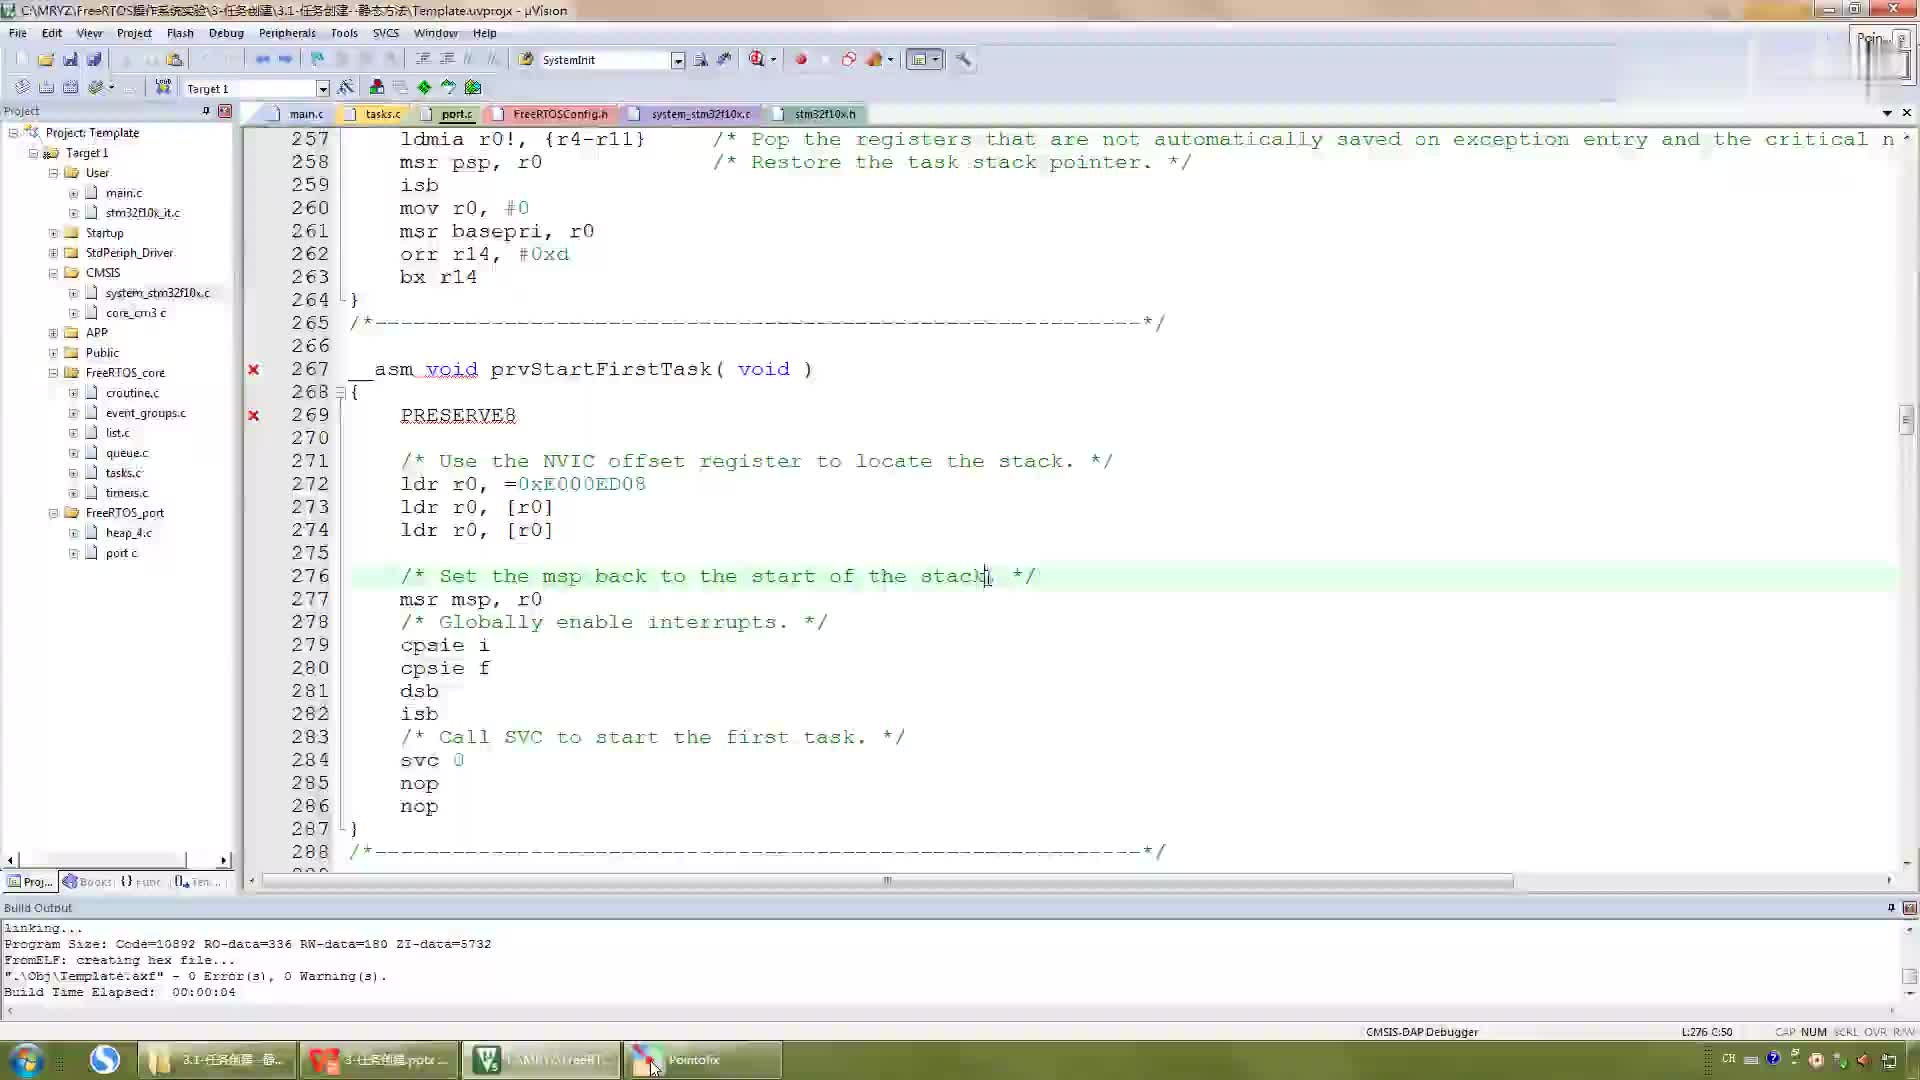Download code to flash with LOAD
This screenshot has width=1920, height=1080.
pyautogui.click(x=163, y=88)
